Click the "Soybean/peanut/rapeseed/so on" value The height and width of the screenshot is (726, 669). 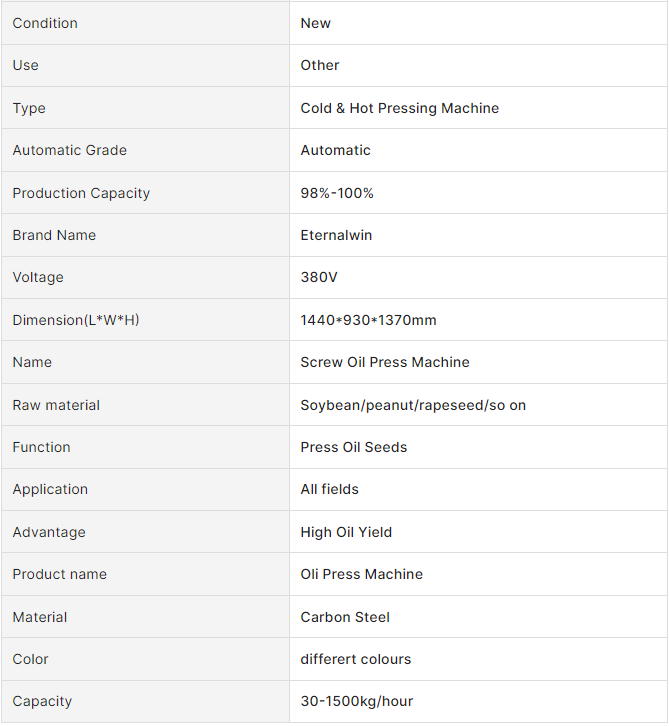(x=413, y=405)
